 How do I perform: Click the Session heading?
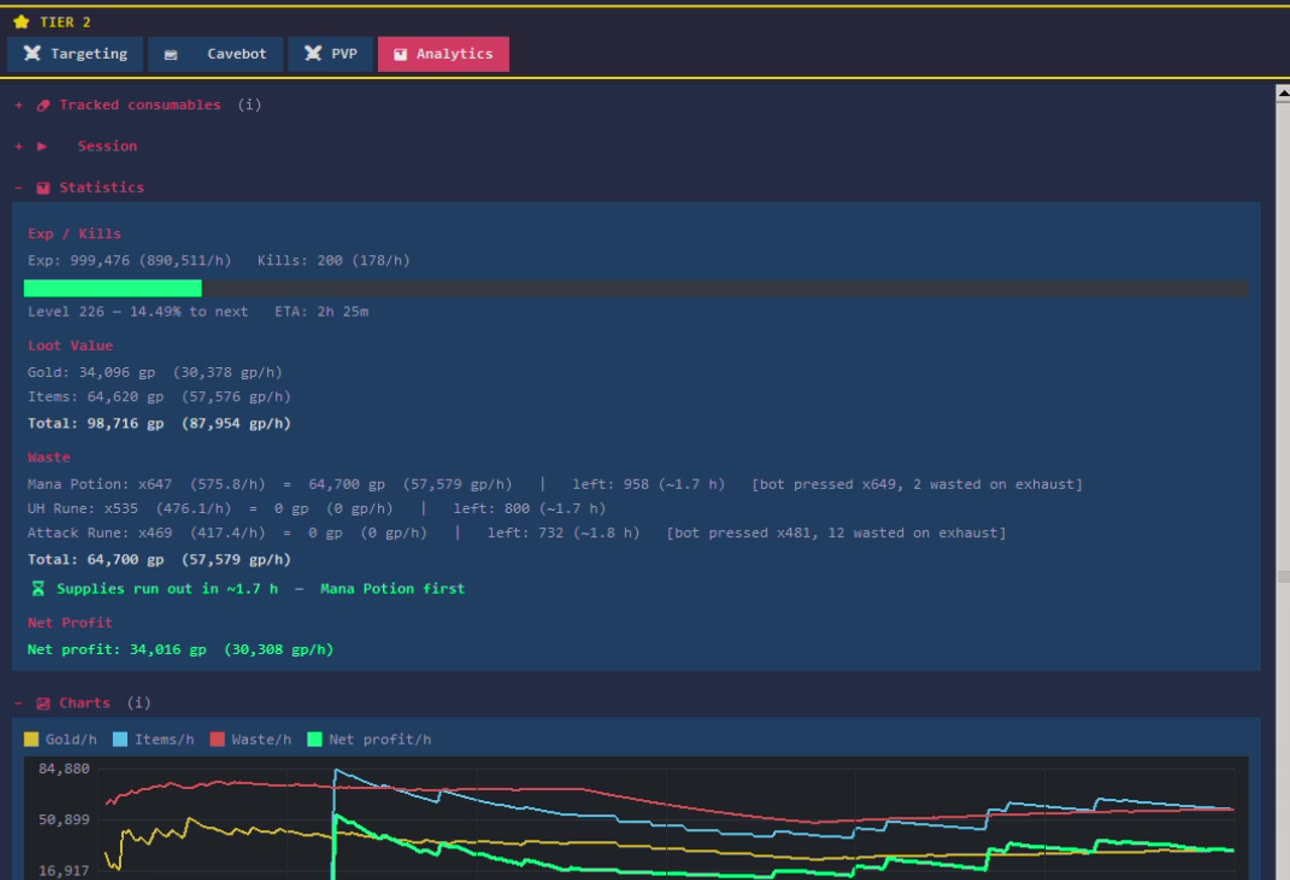click(x=108, y=146)
